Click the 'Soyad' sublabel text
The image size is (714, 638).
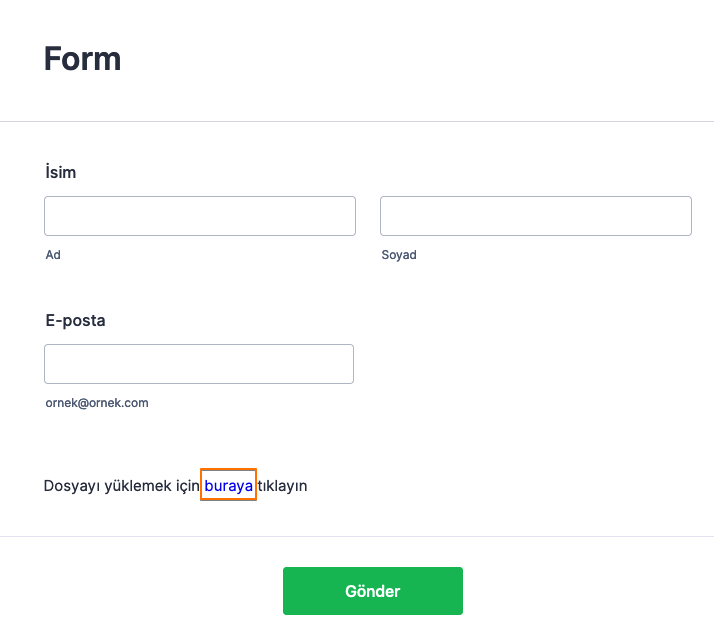399,255
